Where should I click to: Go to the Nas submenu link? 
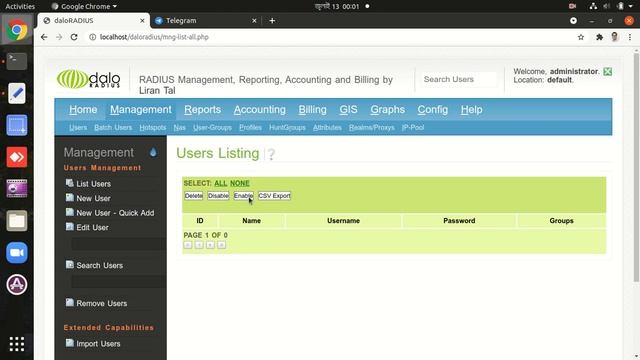pos(180,127)
